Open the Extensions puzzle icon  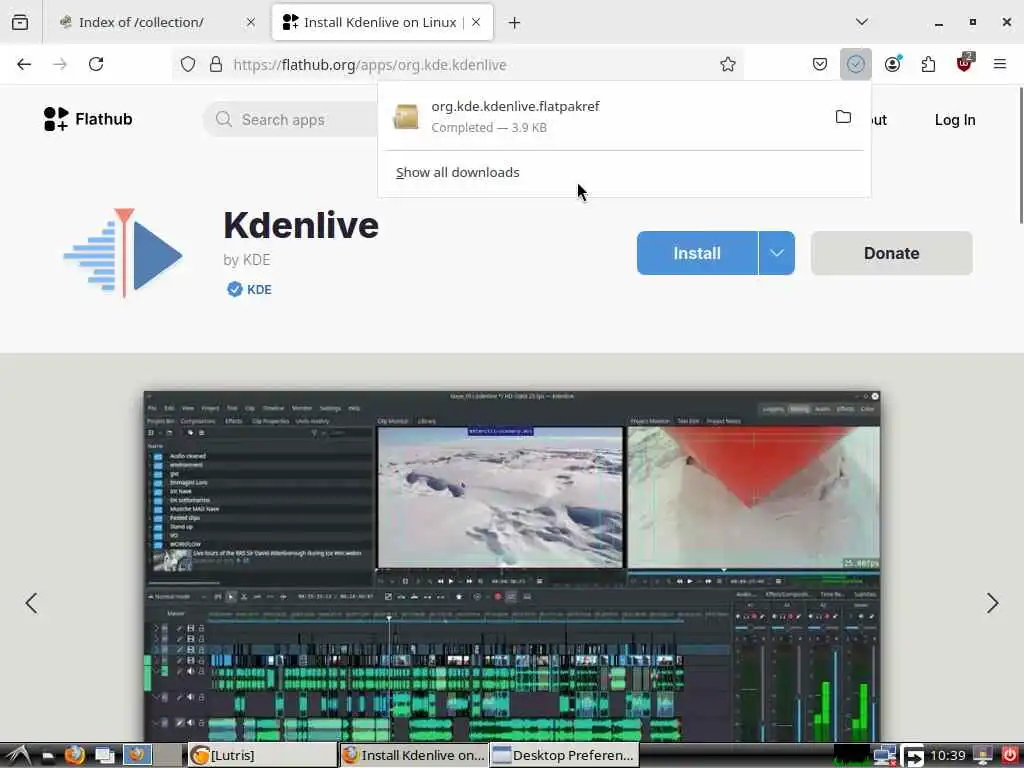click(928, 64)
